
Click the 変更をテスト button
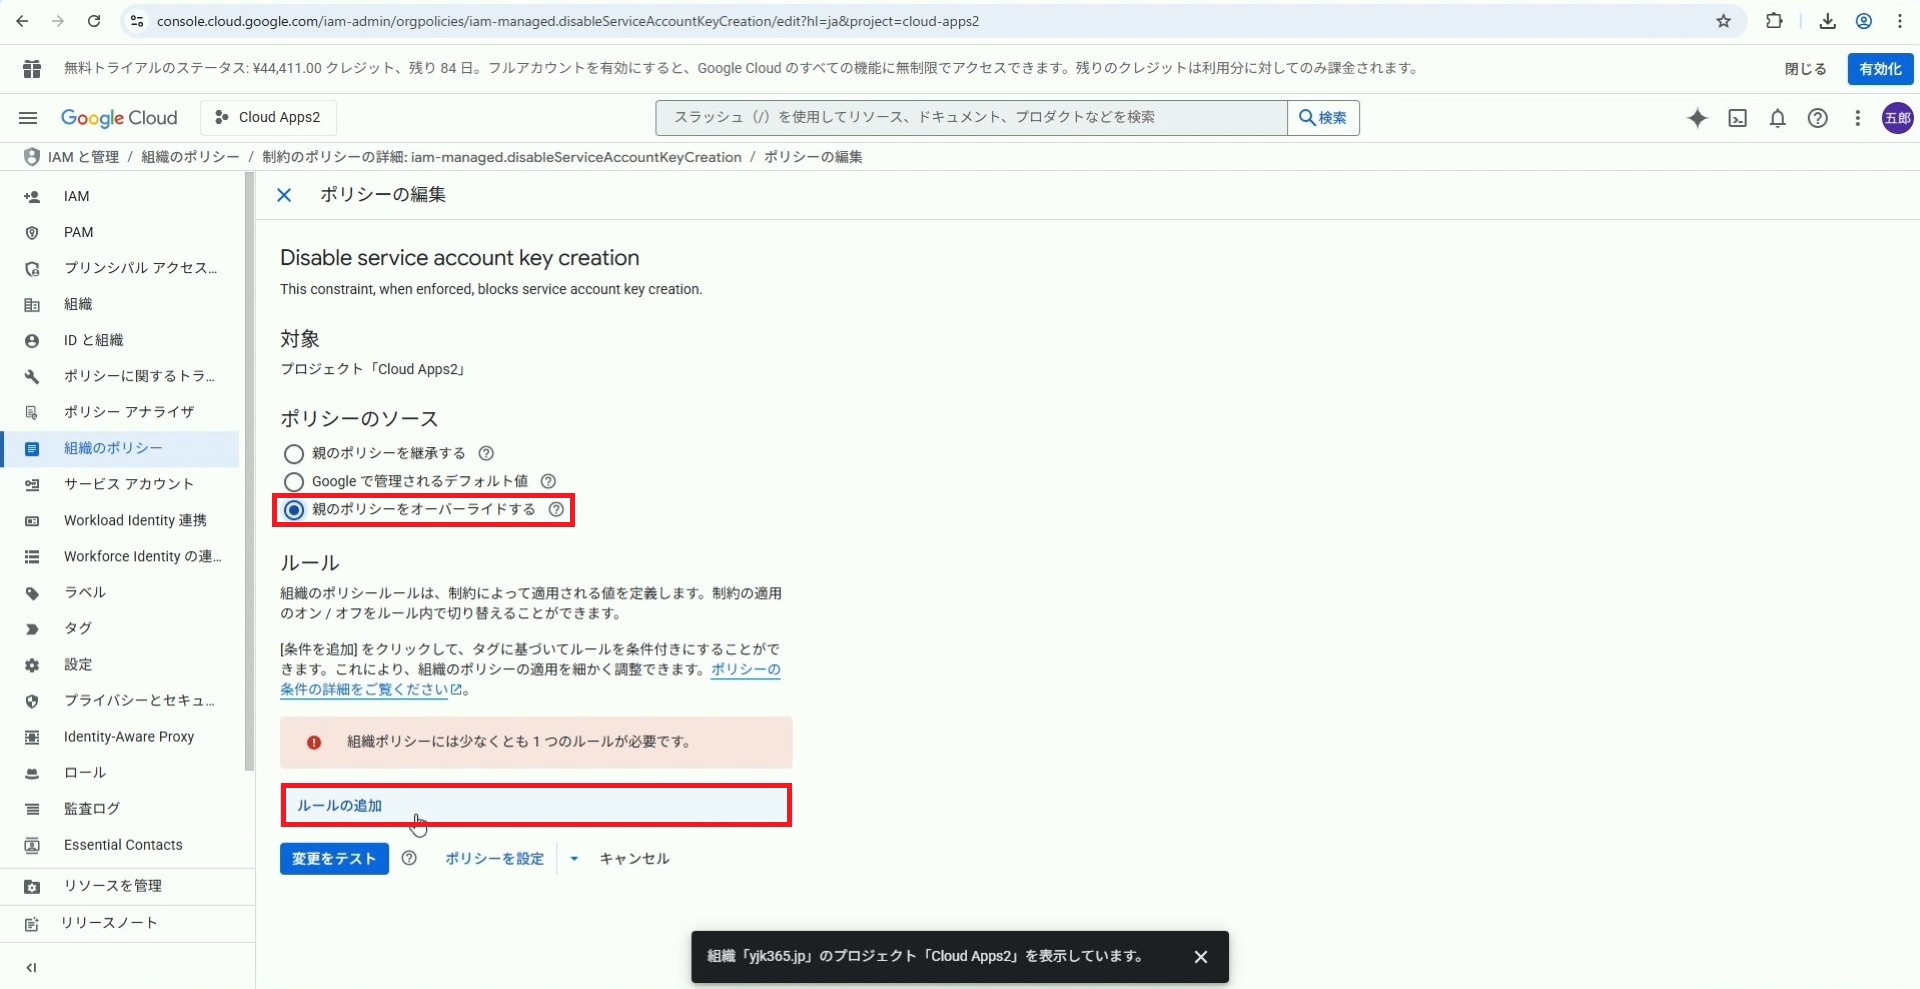pos(334,859)
